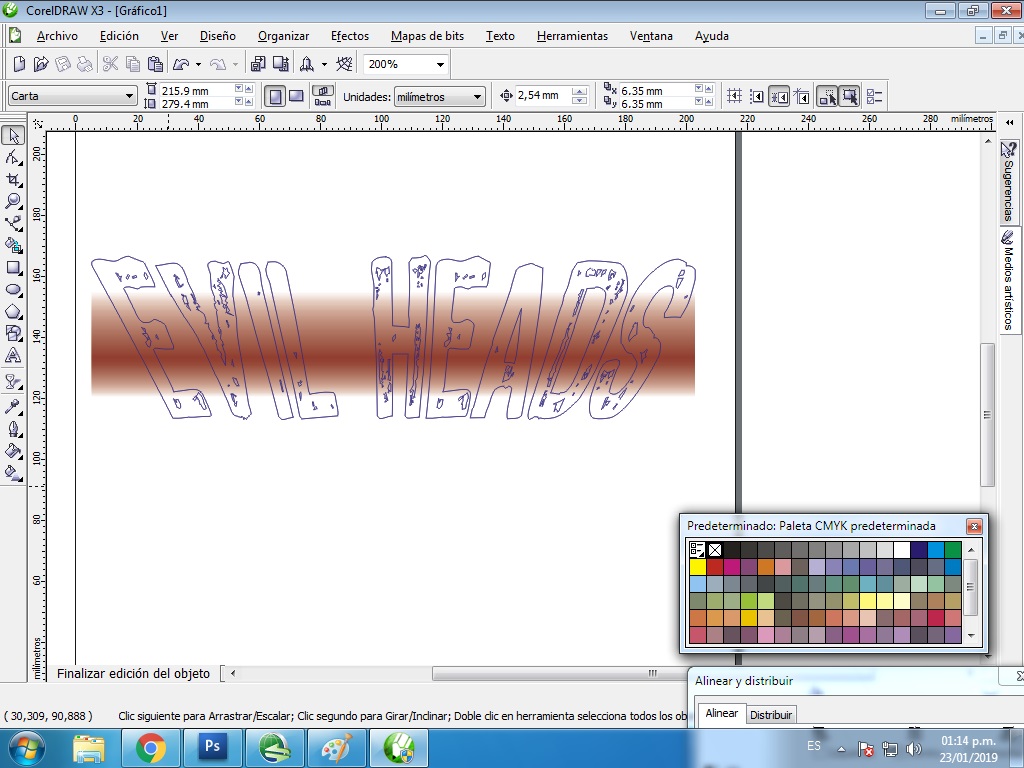Select the Shape edit tool
Viewport: 1024px width, 768px height.
pos(13,157)
